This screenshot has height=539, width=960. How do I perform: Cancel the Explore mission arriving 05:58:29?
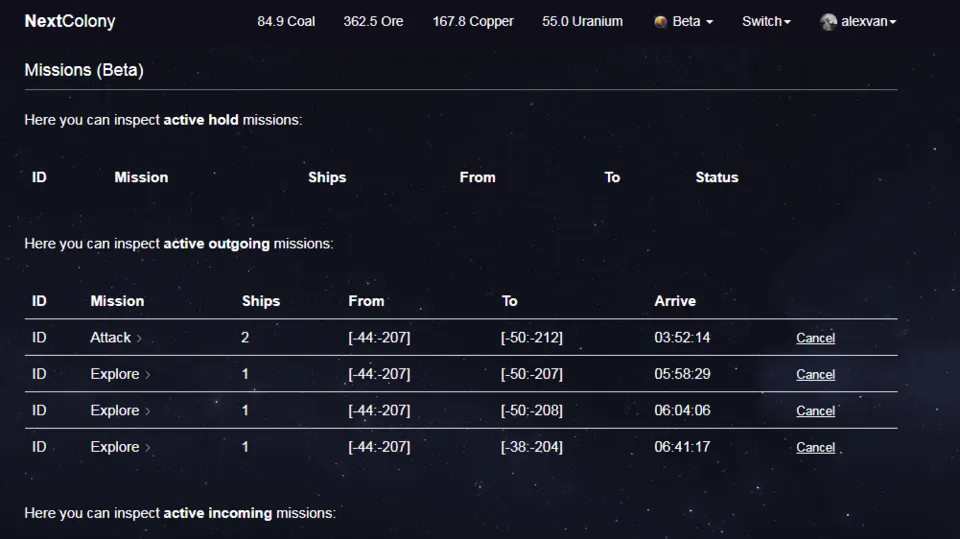tap(815, 375)
